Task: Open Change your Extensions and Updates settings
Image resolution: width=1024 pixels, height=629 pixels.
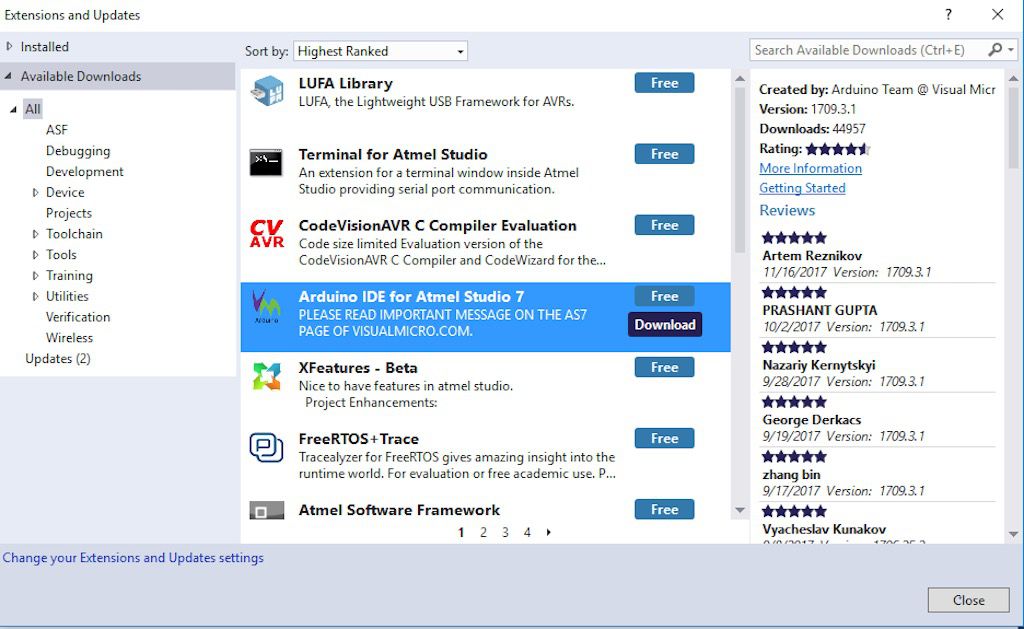Action: click(133, 558)
